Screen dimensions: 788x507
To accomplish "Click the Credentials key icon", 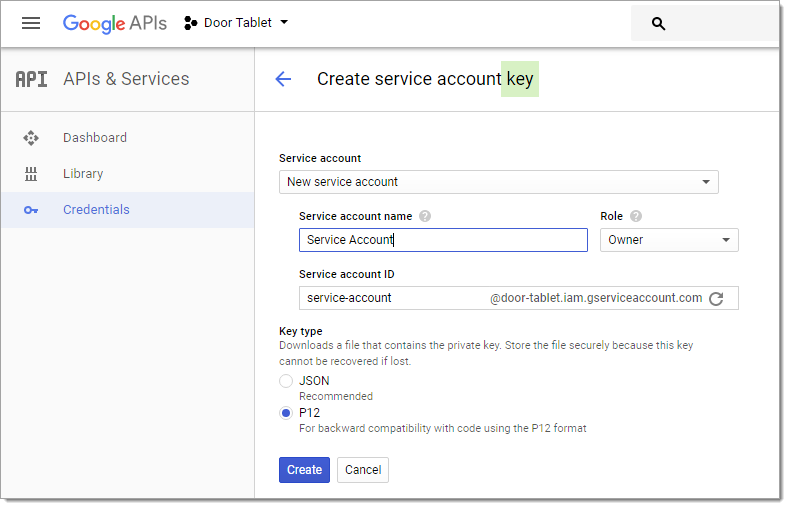I will (x=31, y=210).
